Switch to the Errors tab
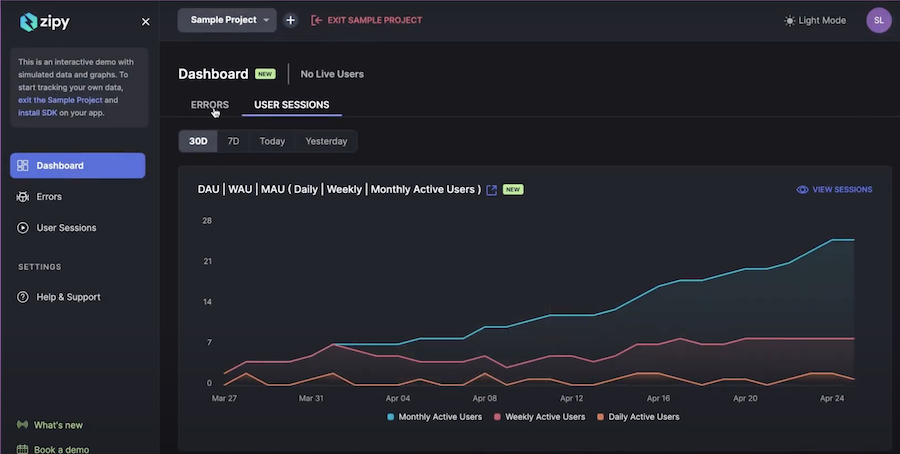The height and width of the screenshot is (454, 900). pos(210,104)
